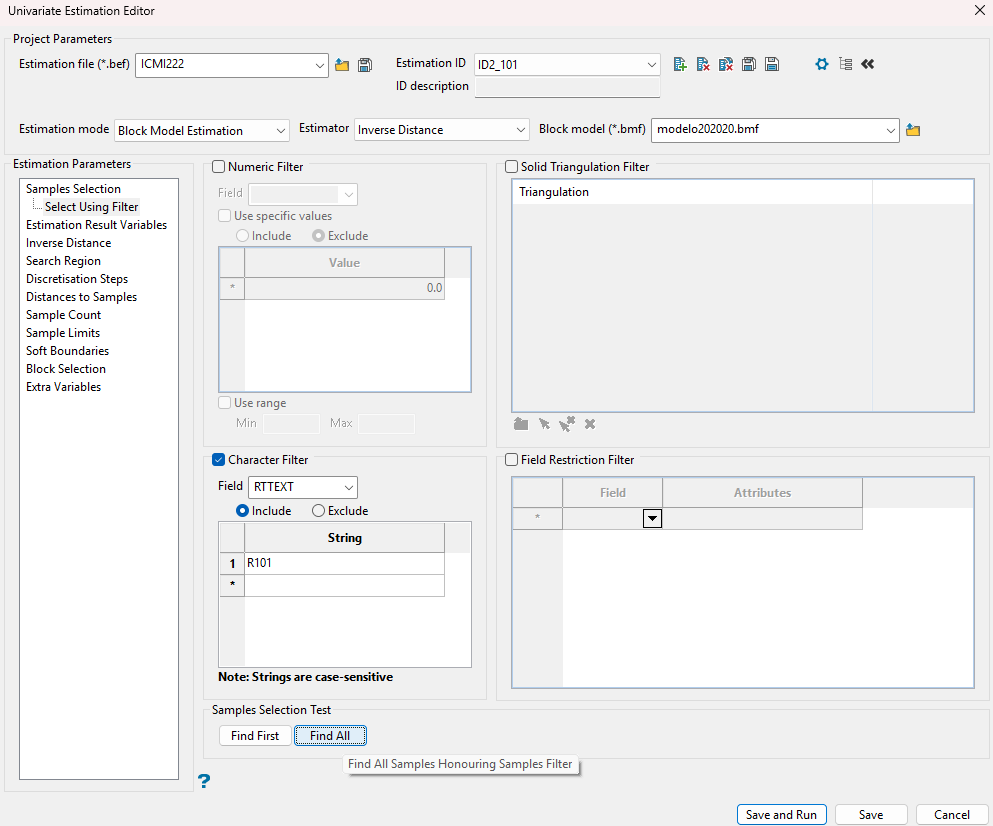Click the ID description input field
Image resolution: width=993 pixels, height=826 pixels.
[567, 87]
